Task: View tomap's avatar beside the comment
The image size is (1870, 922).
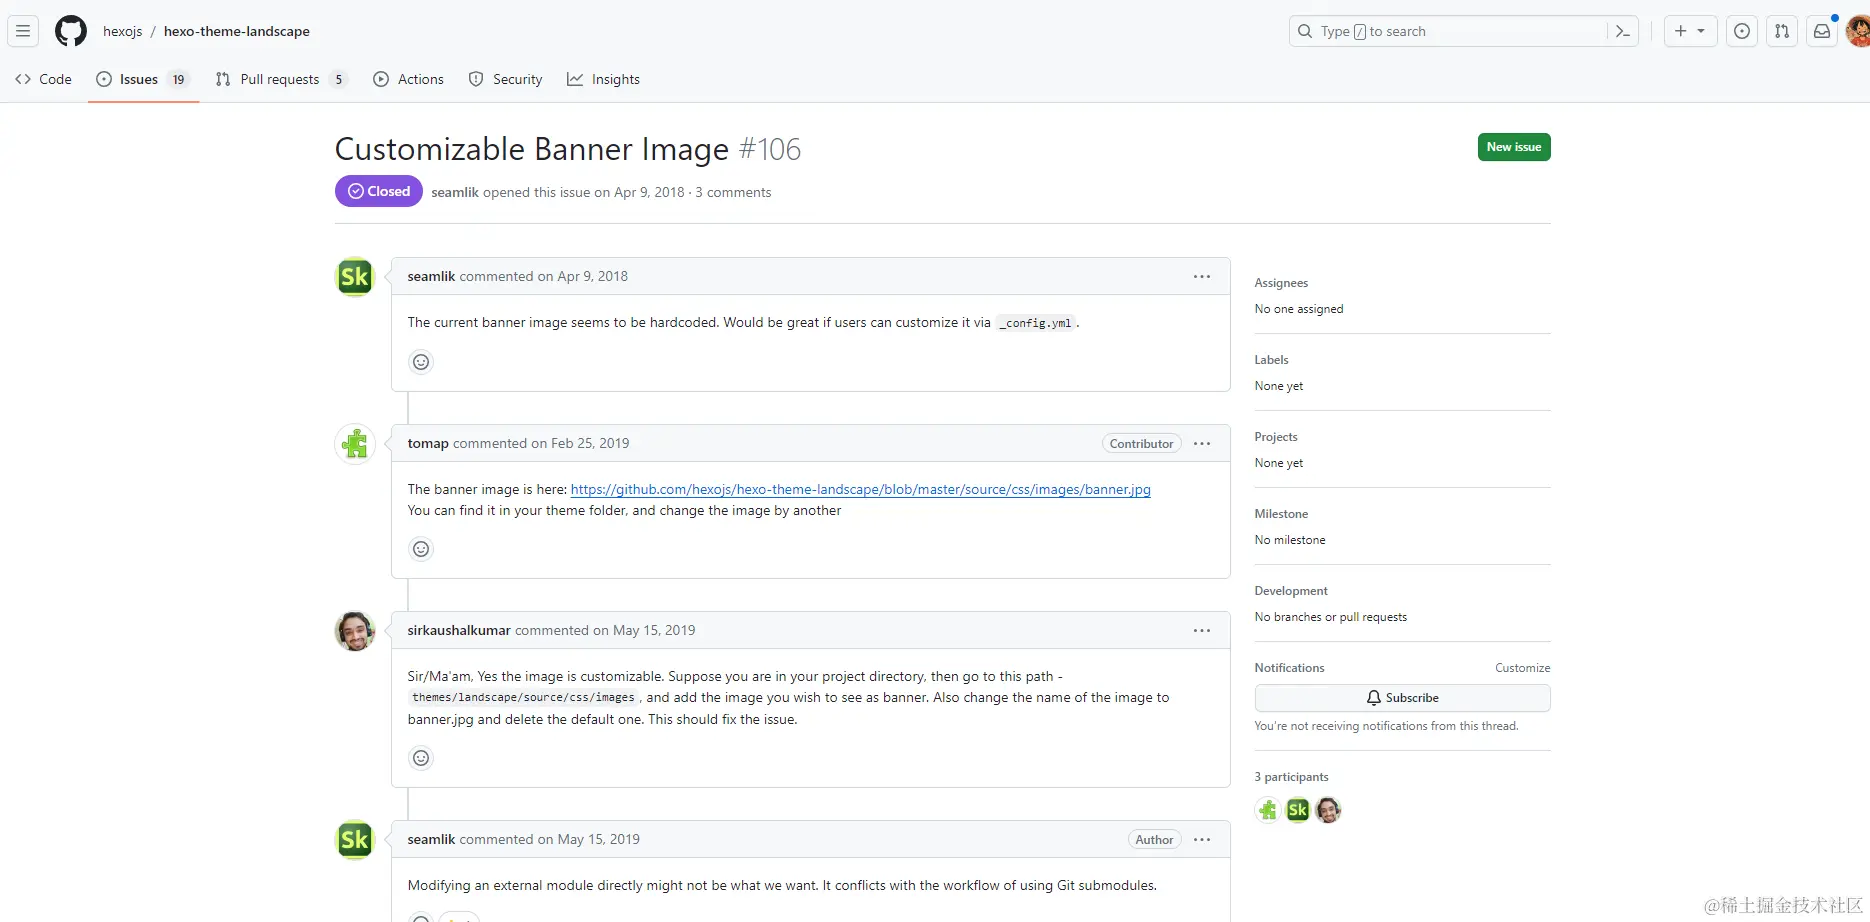Action: (355, 444)
